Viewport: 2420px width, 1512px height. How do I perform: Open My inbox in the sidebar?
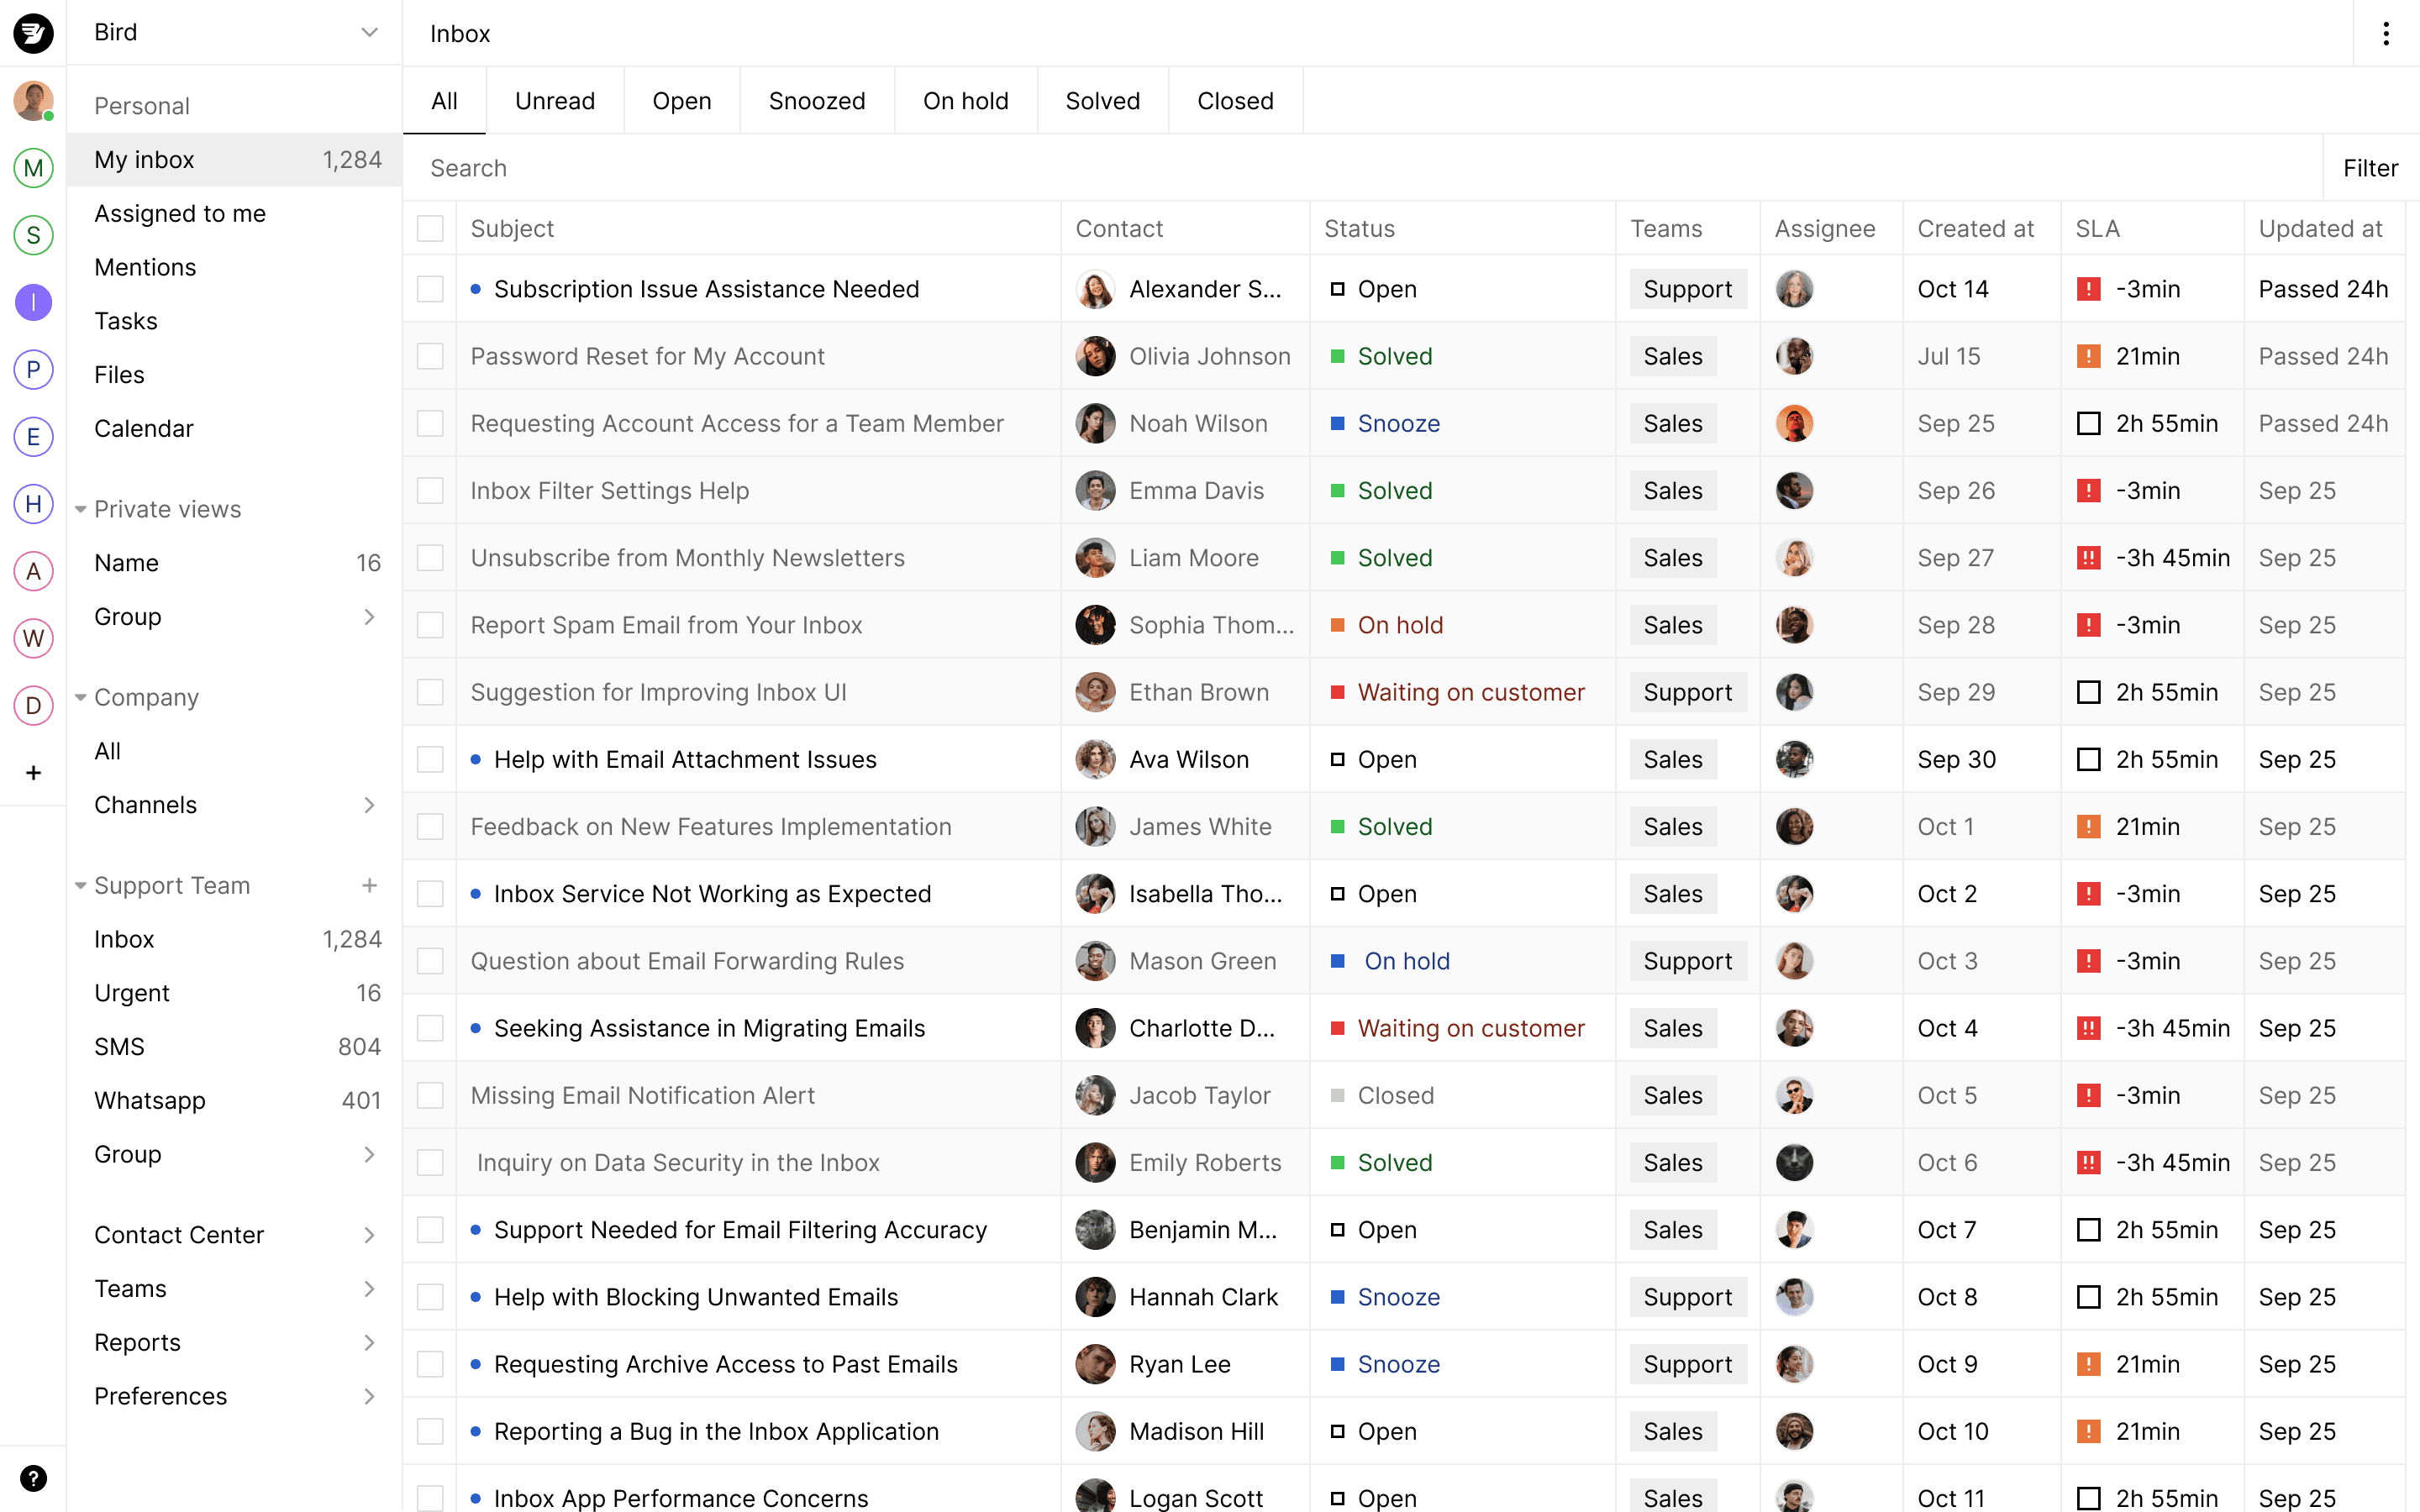[235, 160]
